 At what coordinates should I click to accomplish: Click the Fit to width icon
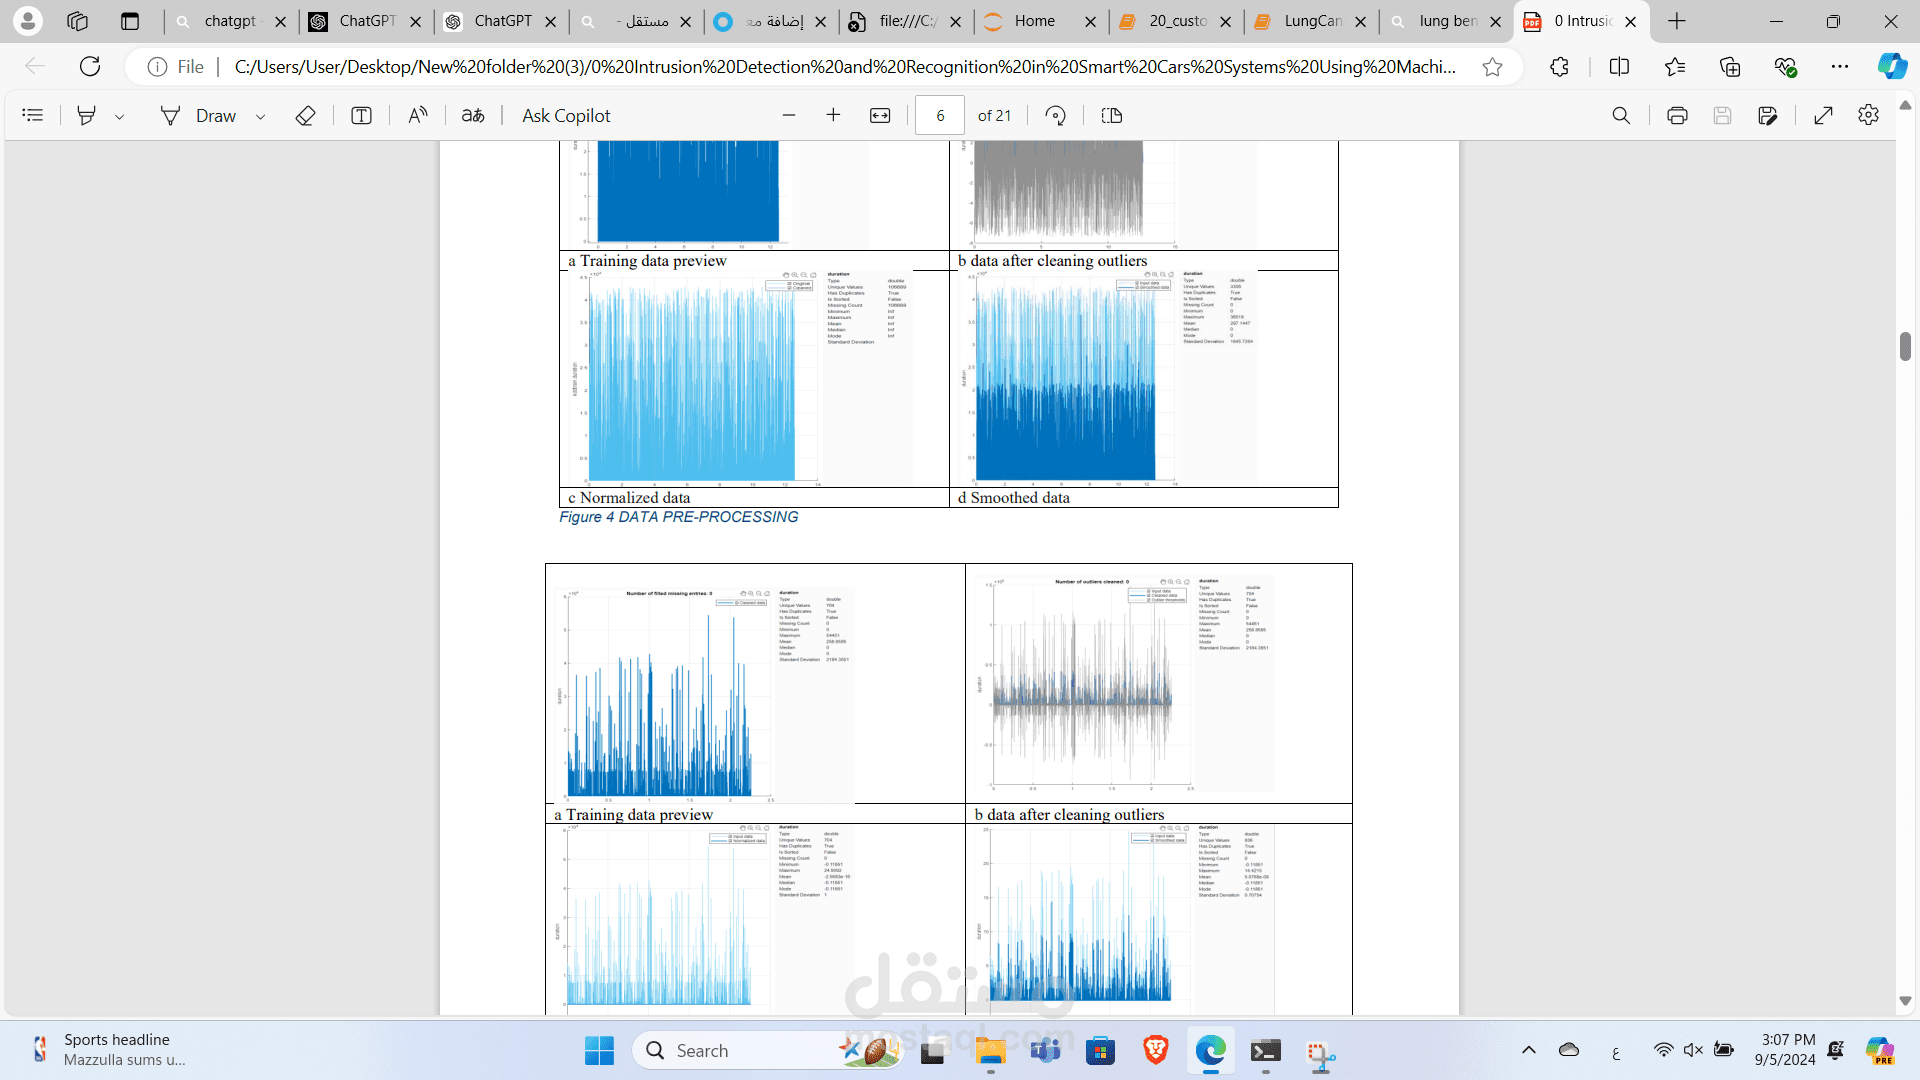[880, 116]
